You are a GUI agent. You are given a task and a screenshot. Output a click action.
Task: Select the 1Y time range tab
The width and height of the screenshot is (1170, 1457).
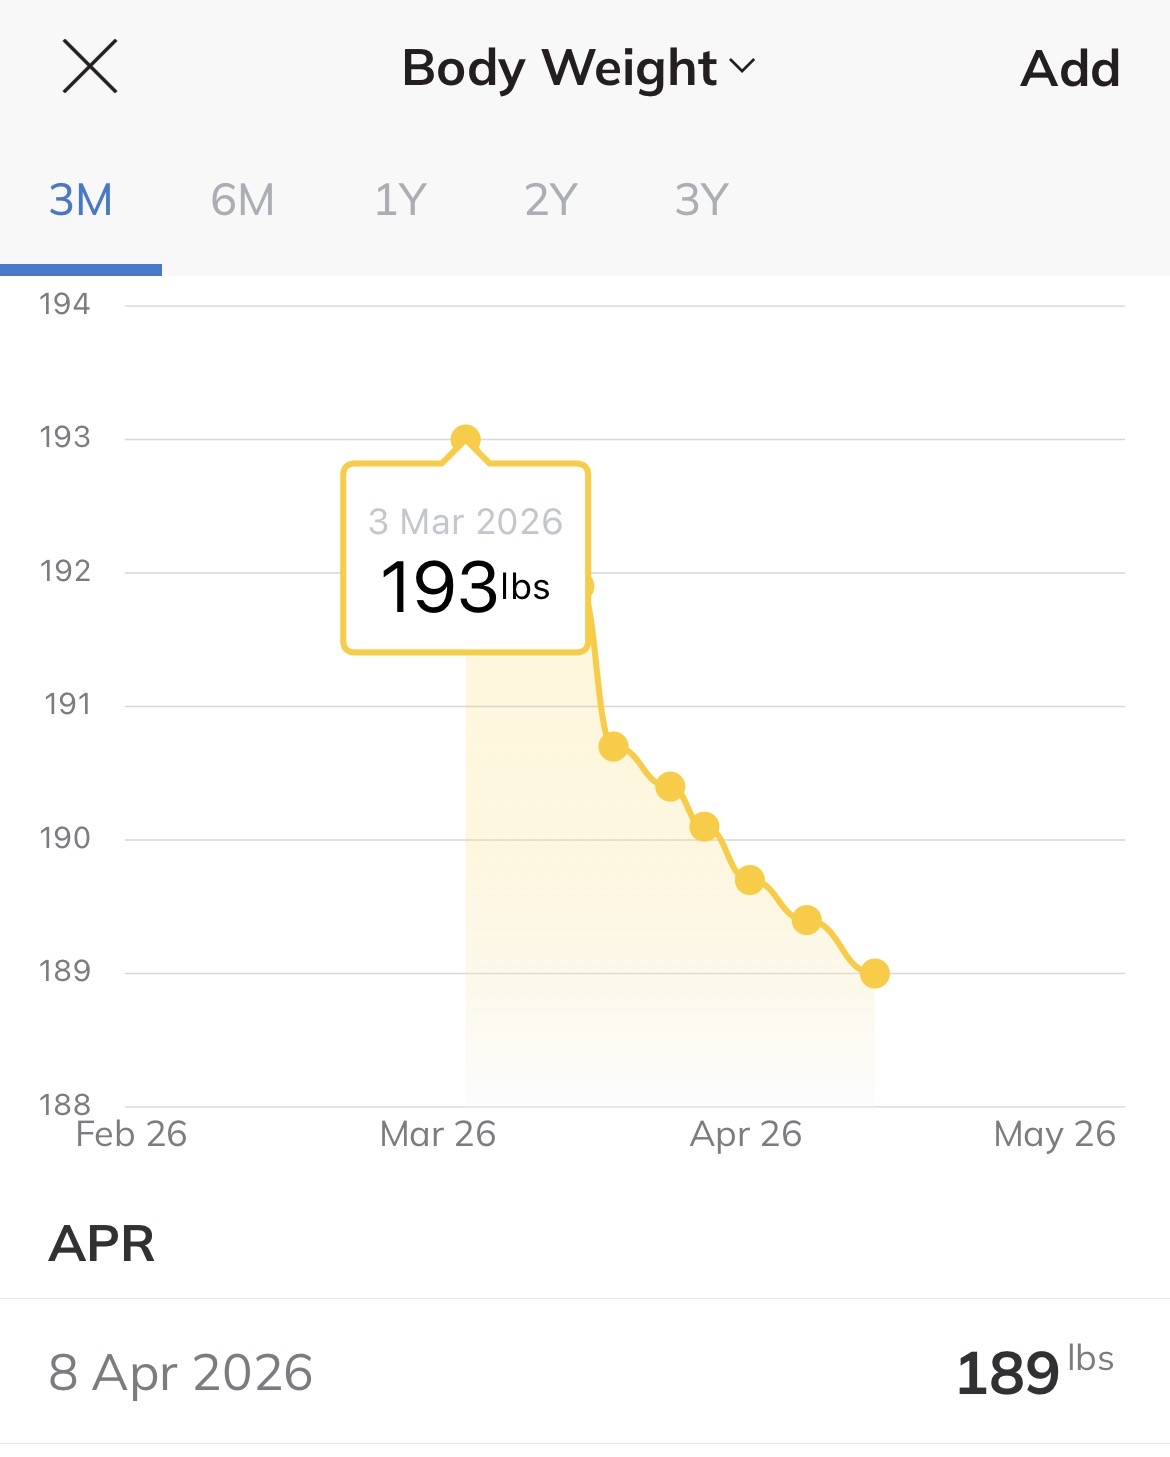tap(400, 200)
